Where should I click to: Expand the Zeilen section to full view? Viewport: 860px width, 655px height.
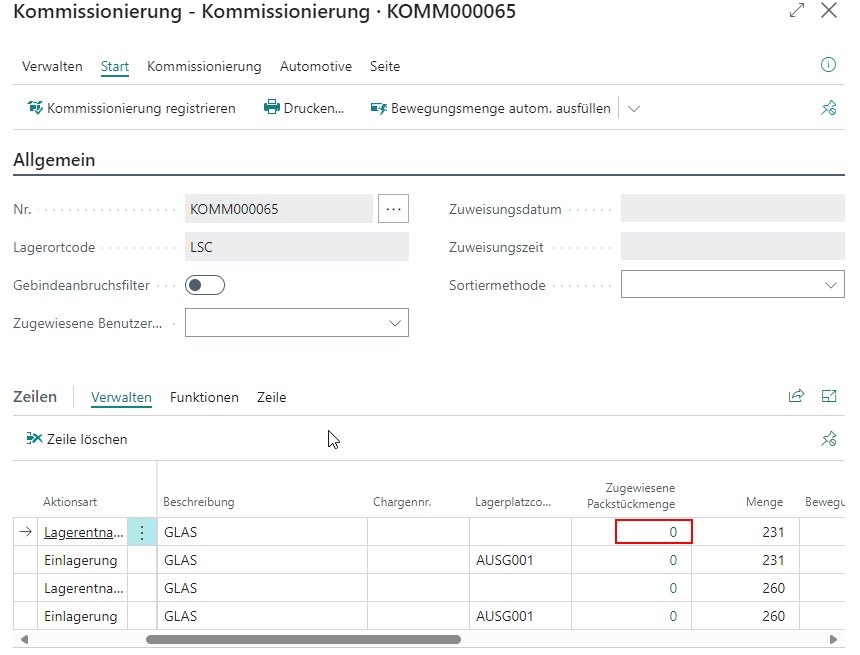pyautogui.click(x=829, y=396)
